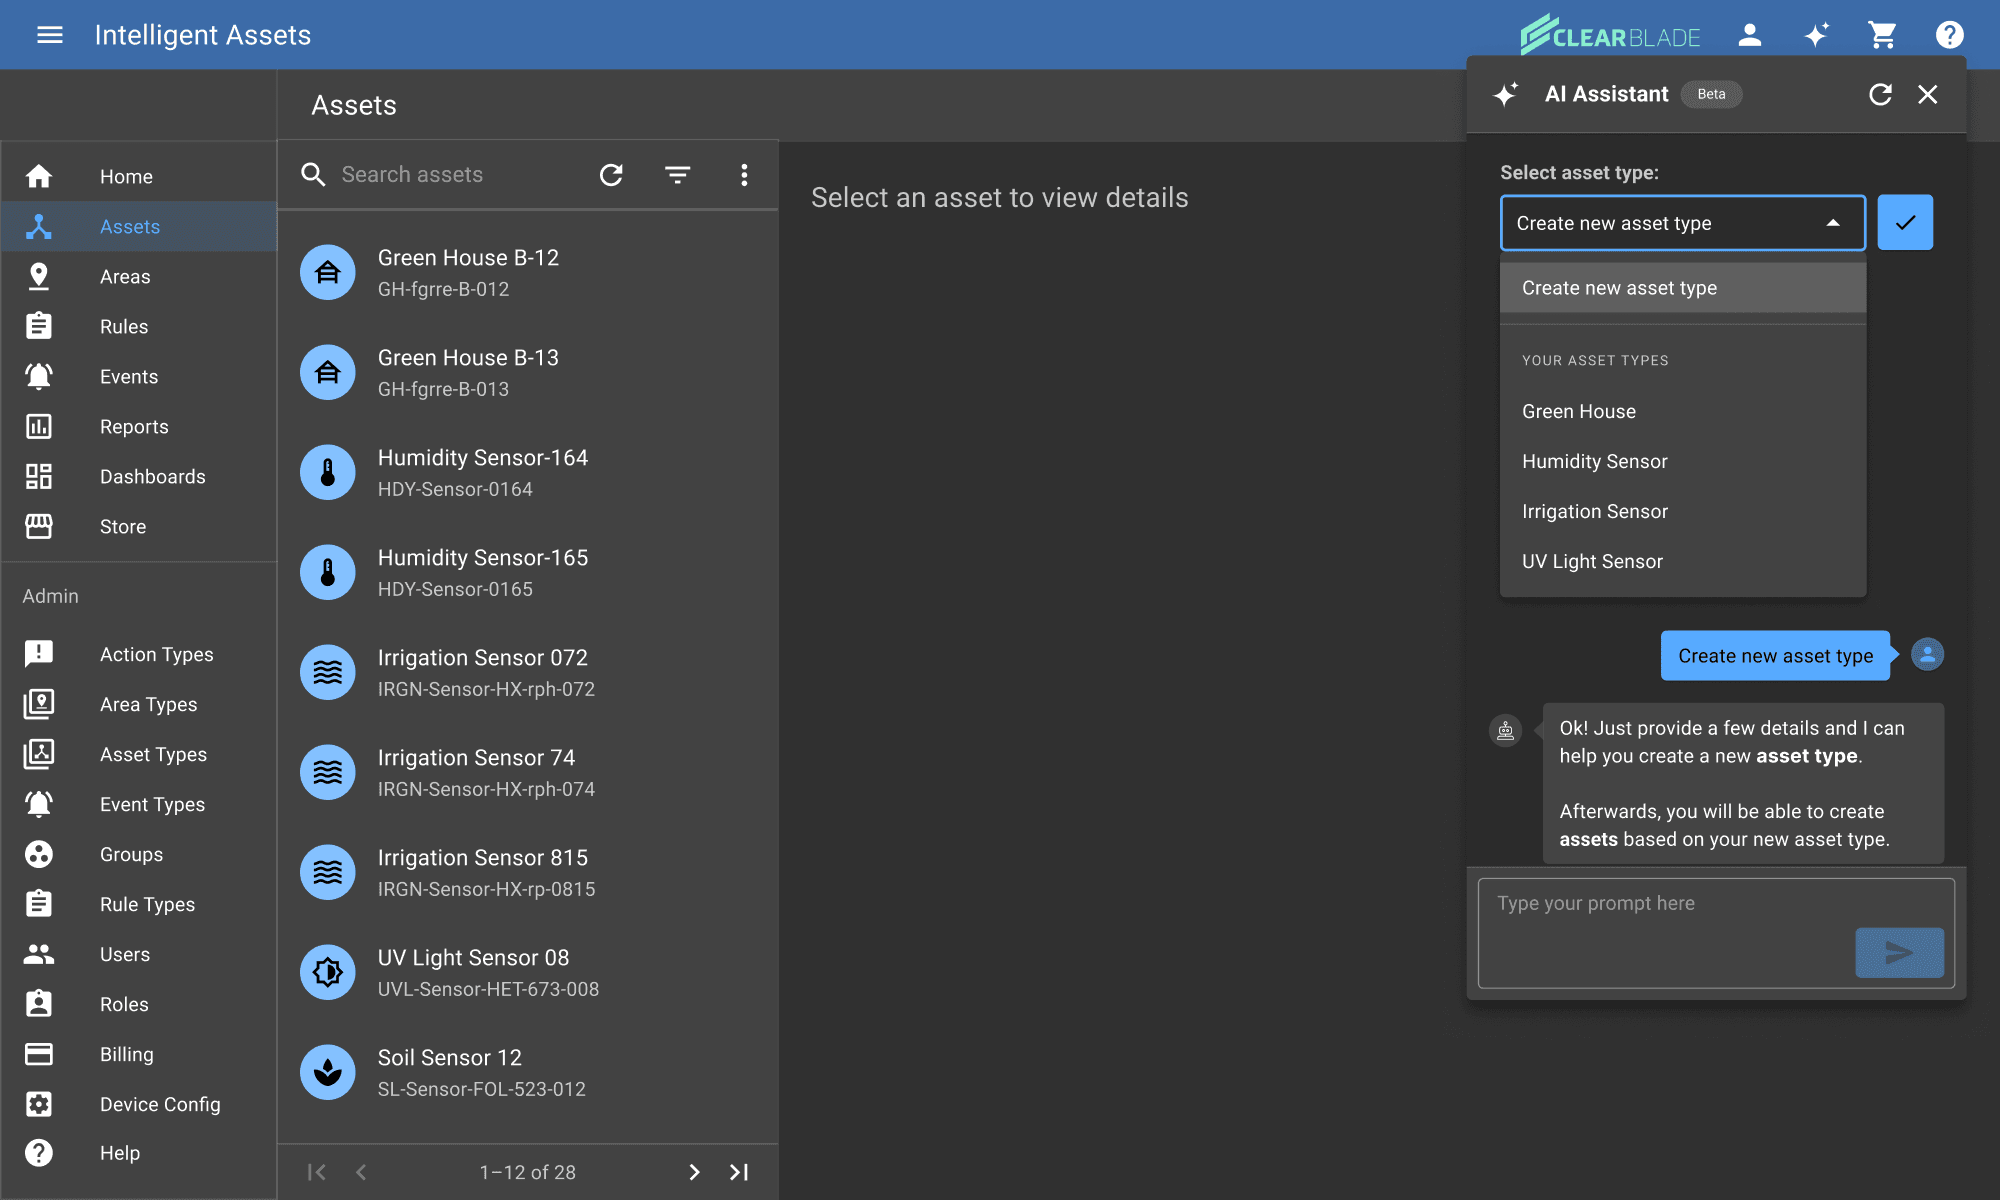Select UV Light Sensor option

pyautogui.click(x=1592, y=561)
